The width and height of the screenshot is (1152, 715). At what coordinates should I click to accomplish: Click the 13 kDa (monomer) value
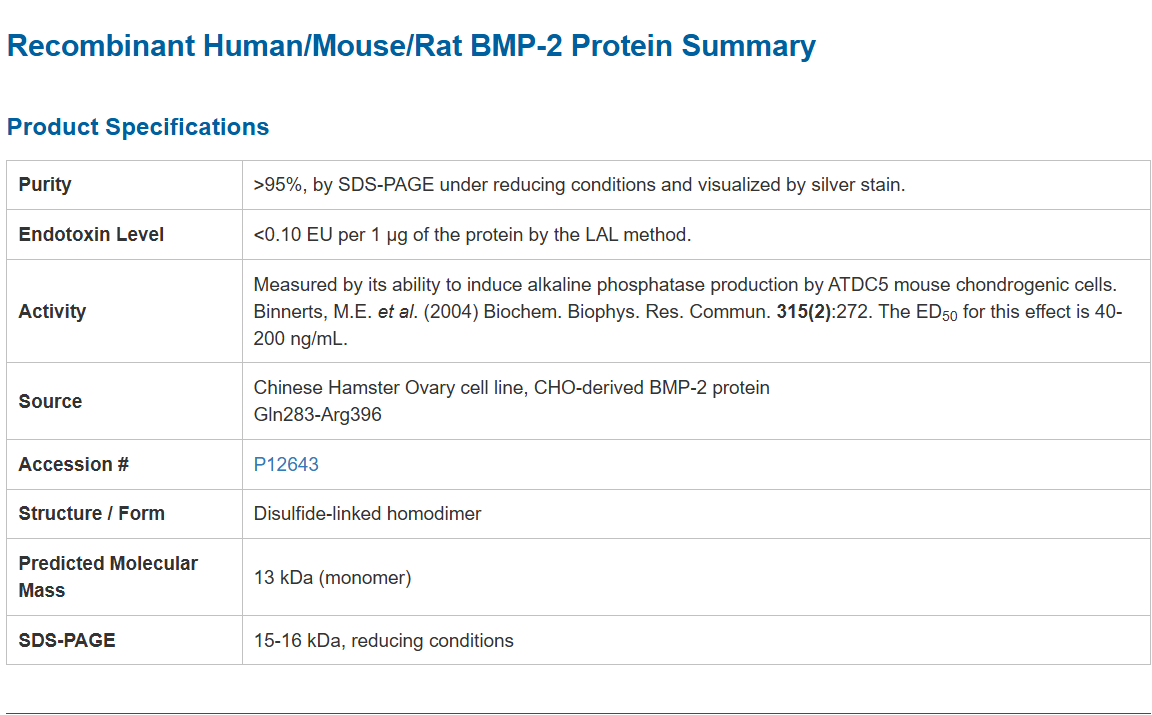(x=332, y=577)
